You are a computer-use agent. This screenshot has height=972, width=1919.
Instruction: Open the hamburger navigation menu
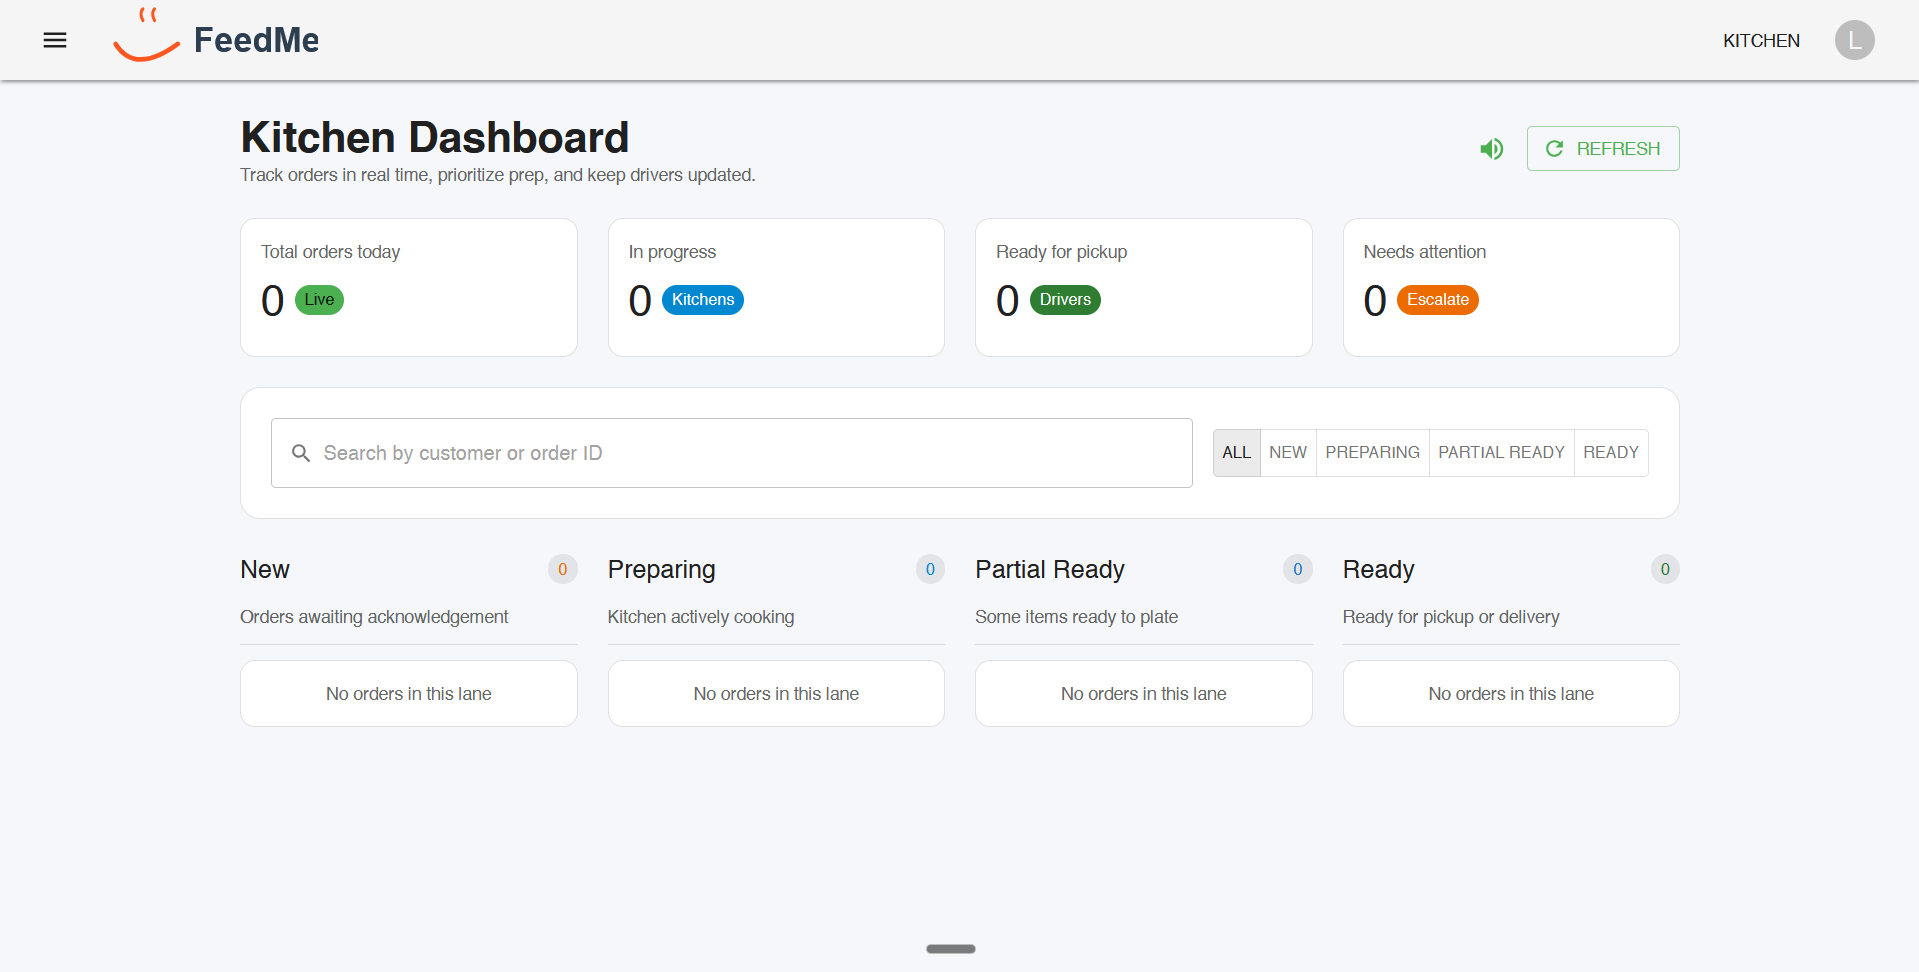55,40
